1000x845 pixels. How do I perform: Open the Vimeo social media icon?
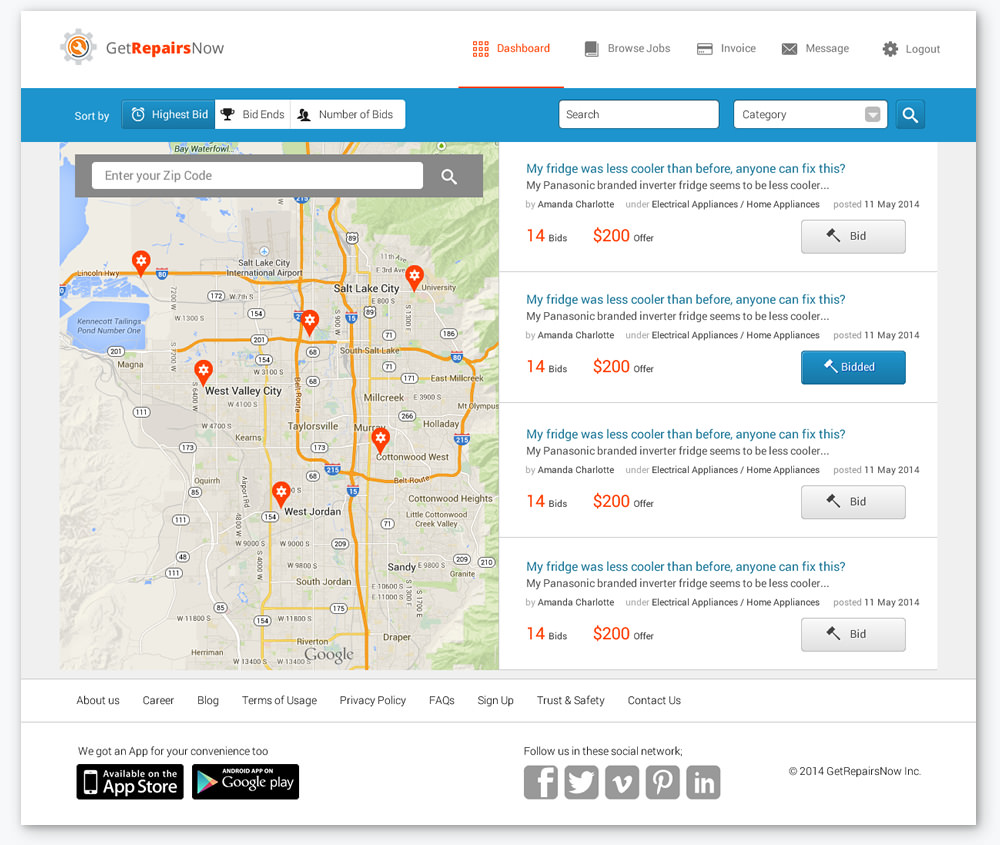click(622, 782)
